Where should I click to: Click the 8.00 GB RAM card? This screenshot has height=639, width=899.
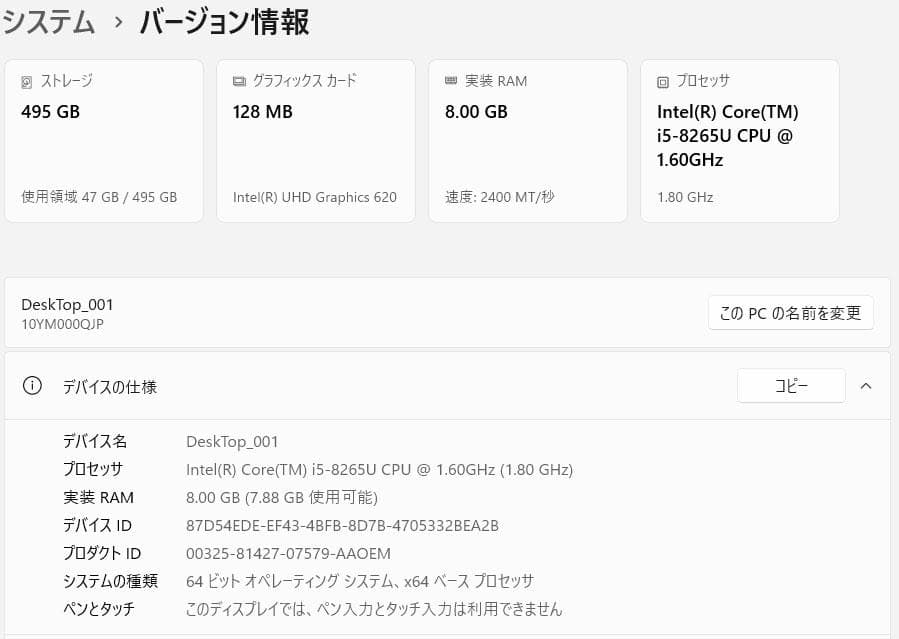528,140
